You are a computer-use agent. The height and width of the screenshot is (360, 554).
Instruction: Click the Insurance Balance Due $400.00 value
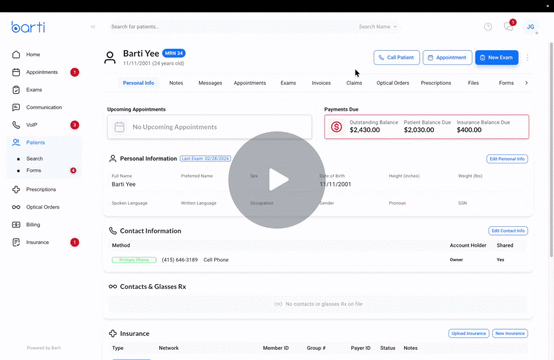click(x=469, y=130)
